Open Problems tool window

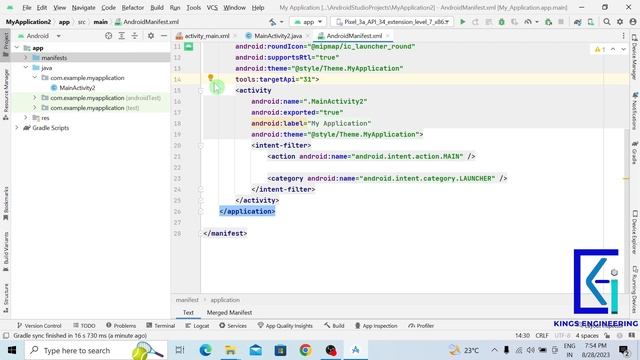121,325
